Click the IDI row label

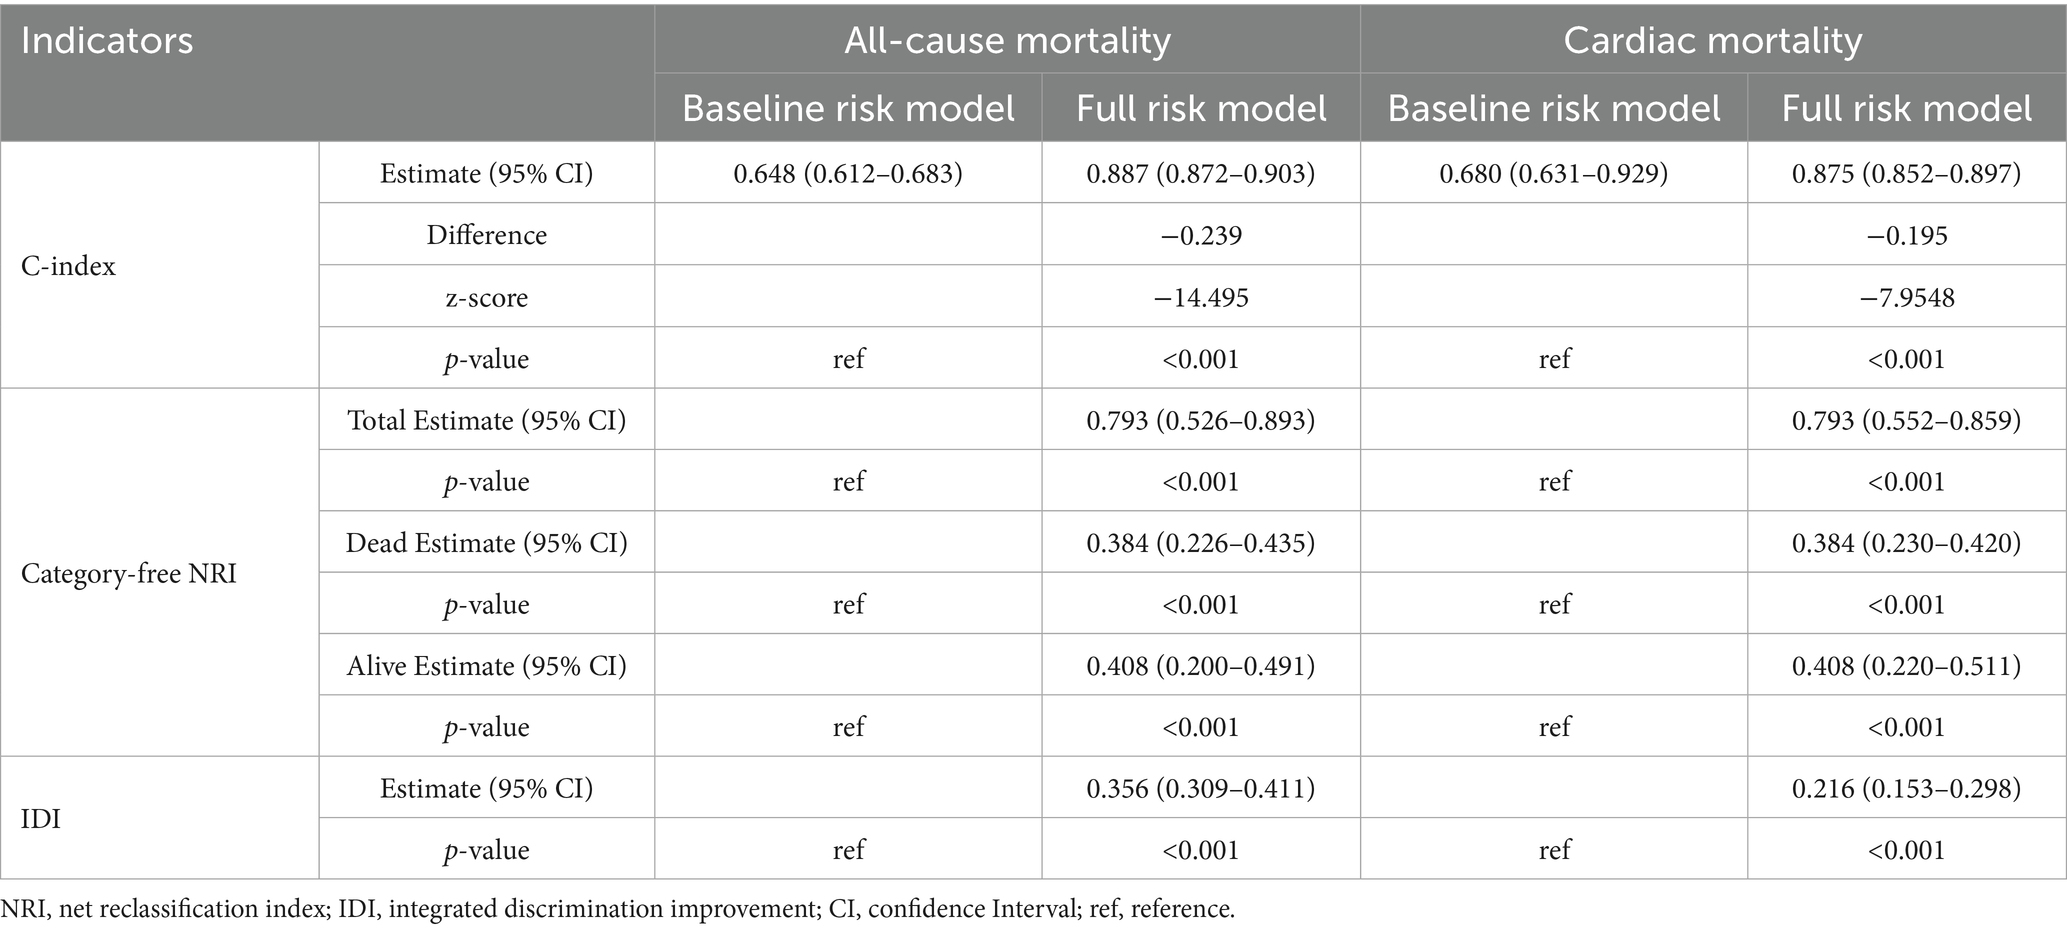[x=41, y=819]
